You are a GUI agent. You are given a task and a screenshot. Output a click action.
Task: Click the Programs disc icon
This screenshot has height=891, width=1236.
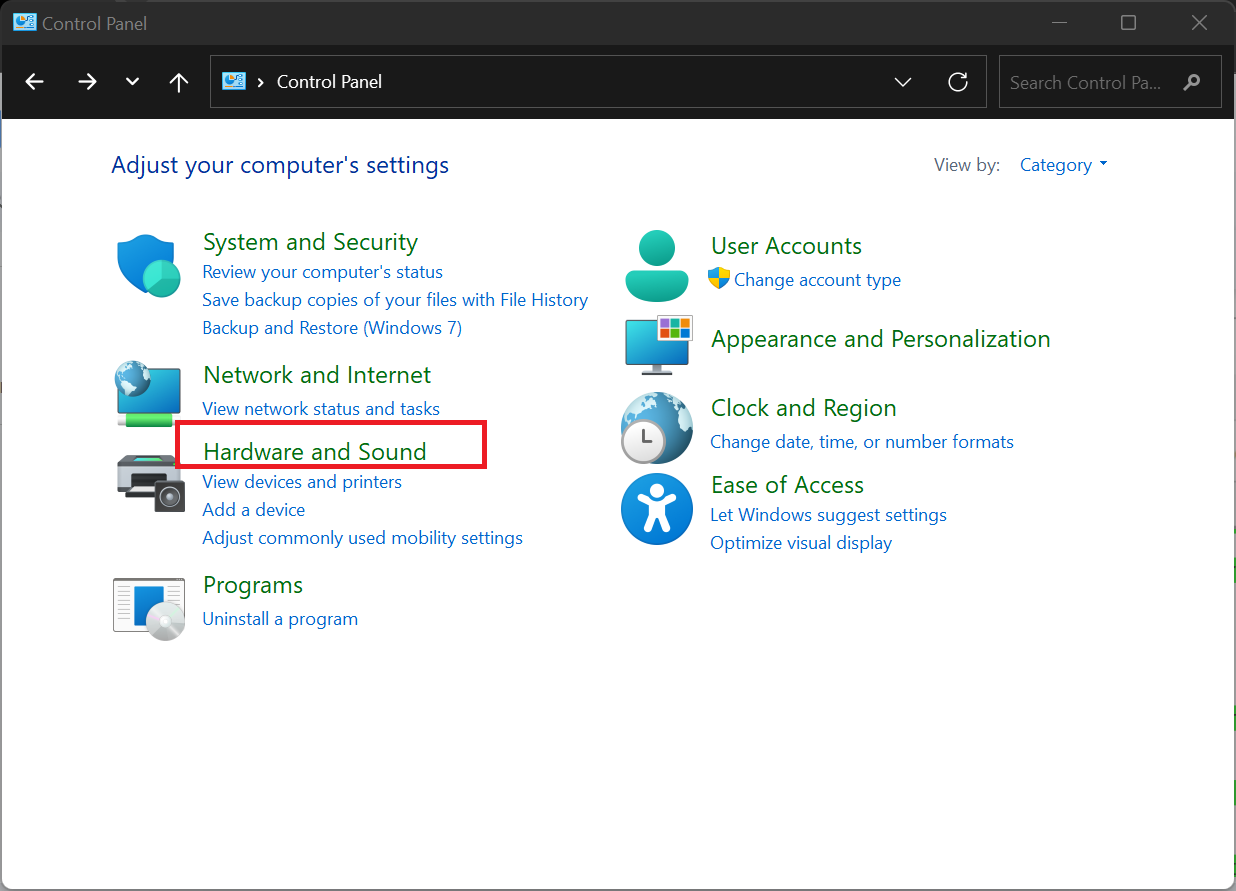[x=148, y=608]
